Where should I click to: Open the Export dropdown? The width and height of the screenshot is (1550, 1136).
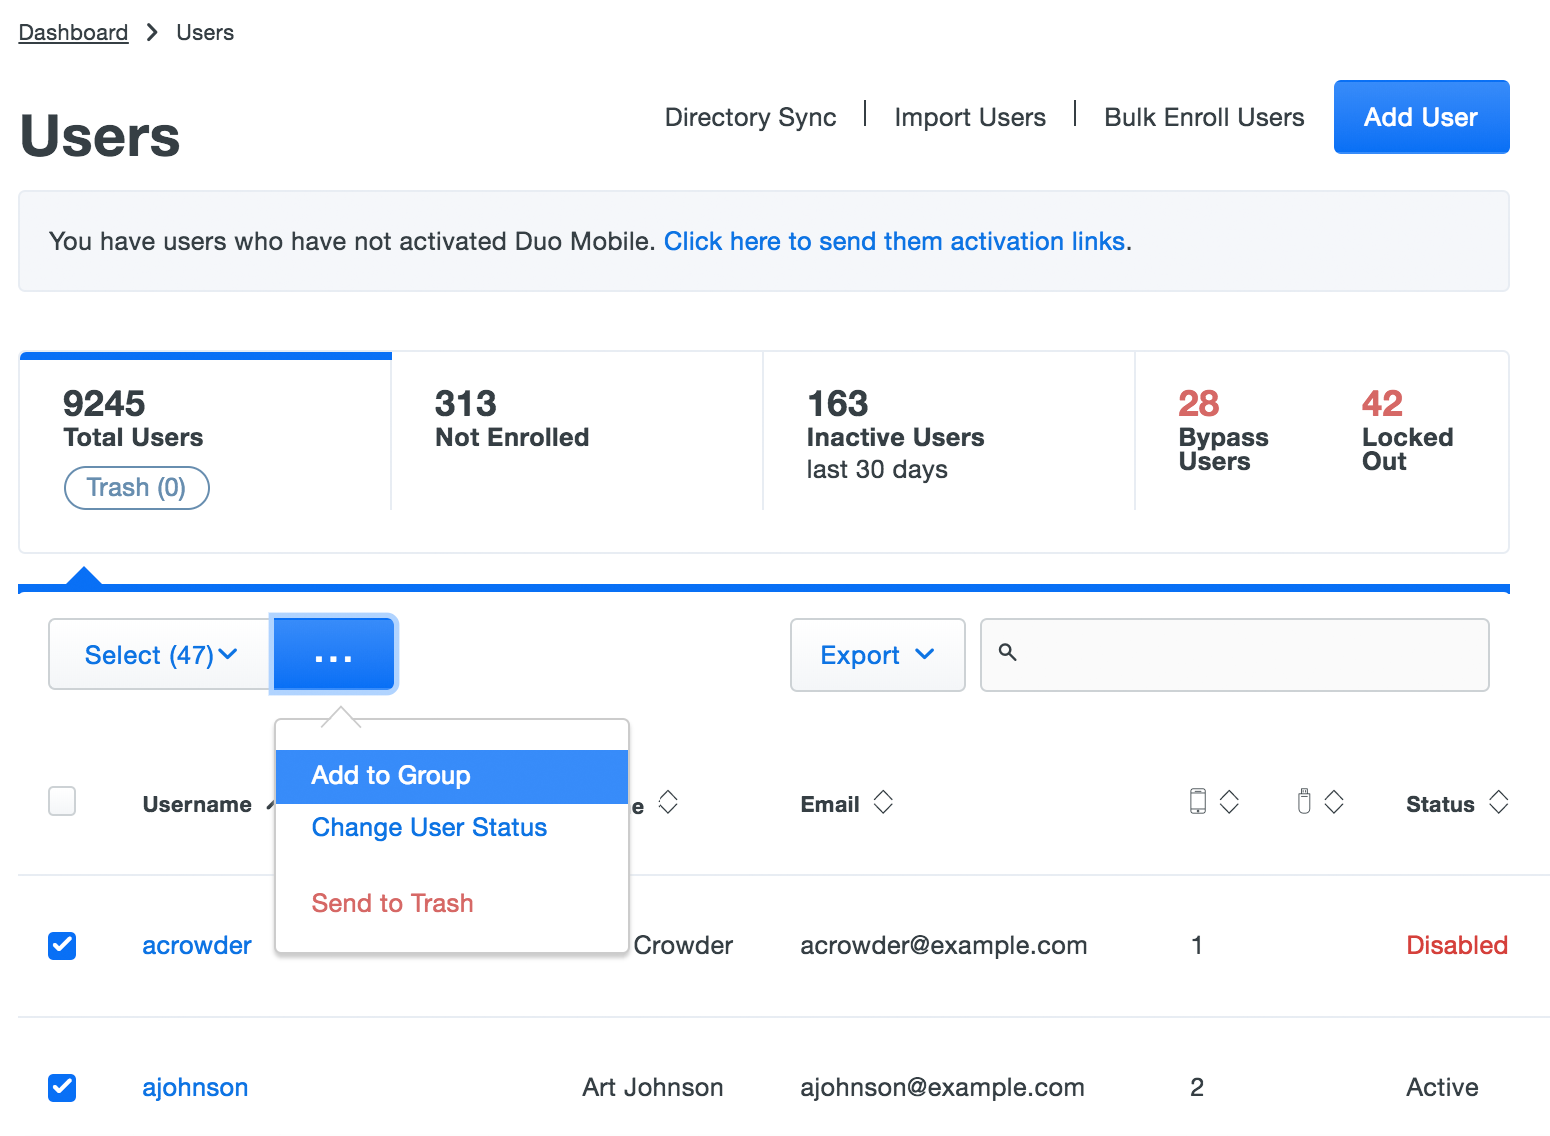coord(878,655)
